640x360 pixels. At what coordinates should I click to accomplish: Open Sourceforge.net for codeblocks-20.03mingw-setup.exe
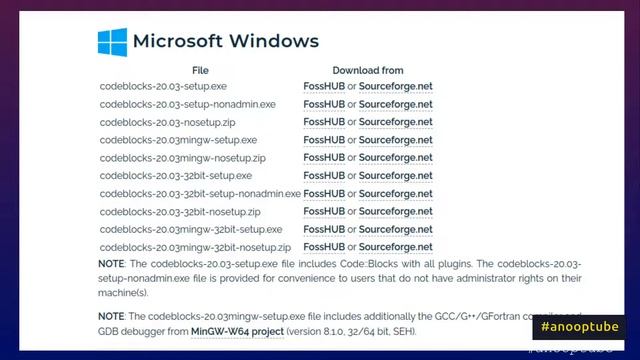point(396,140)
